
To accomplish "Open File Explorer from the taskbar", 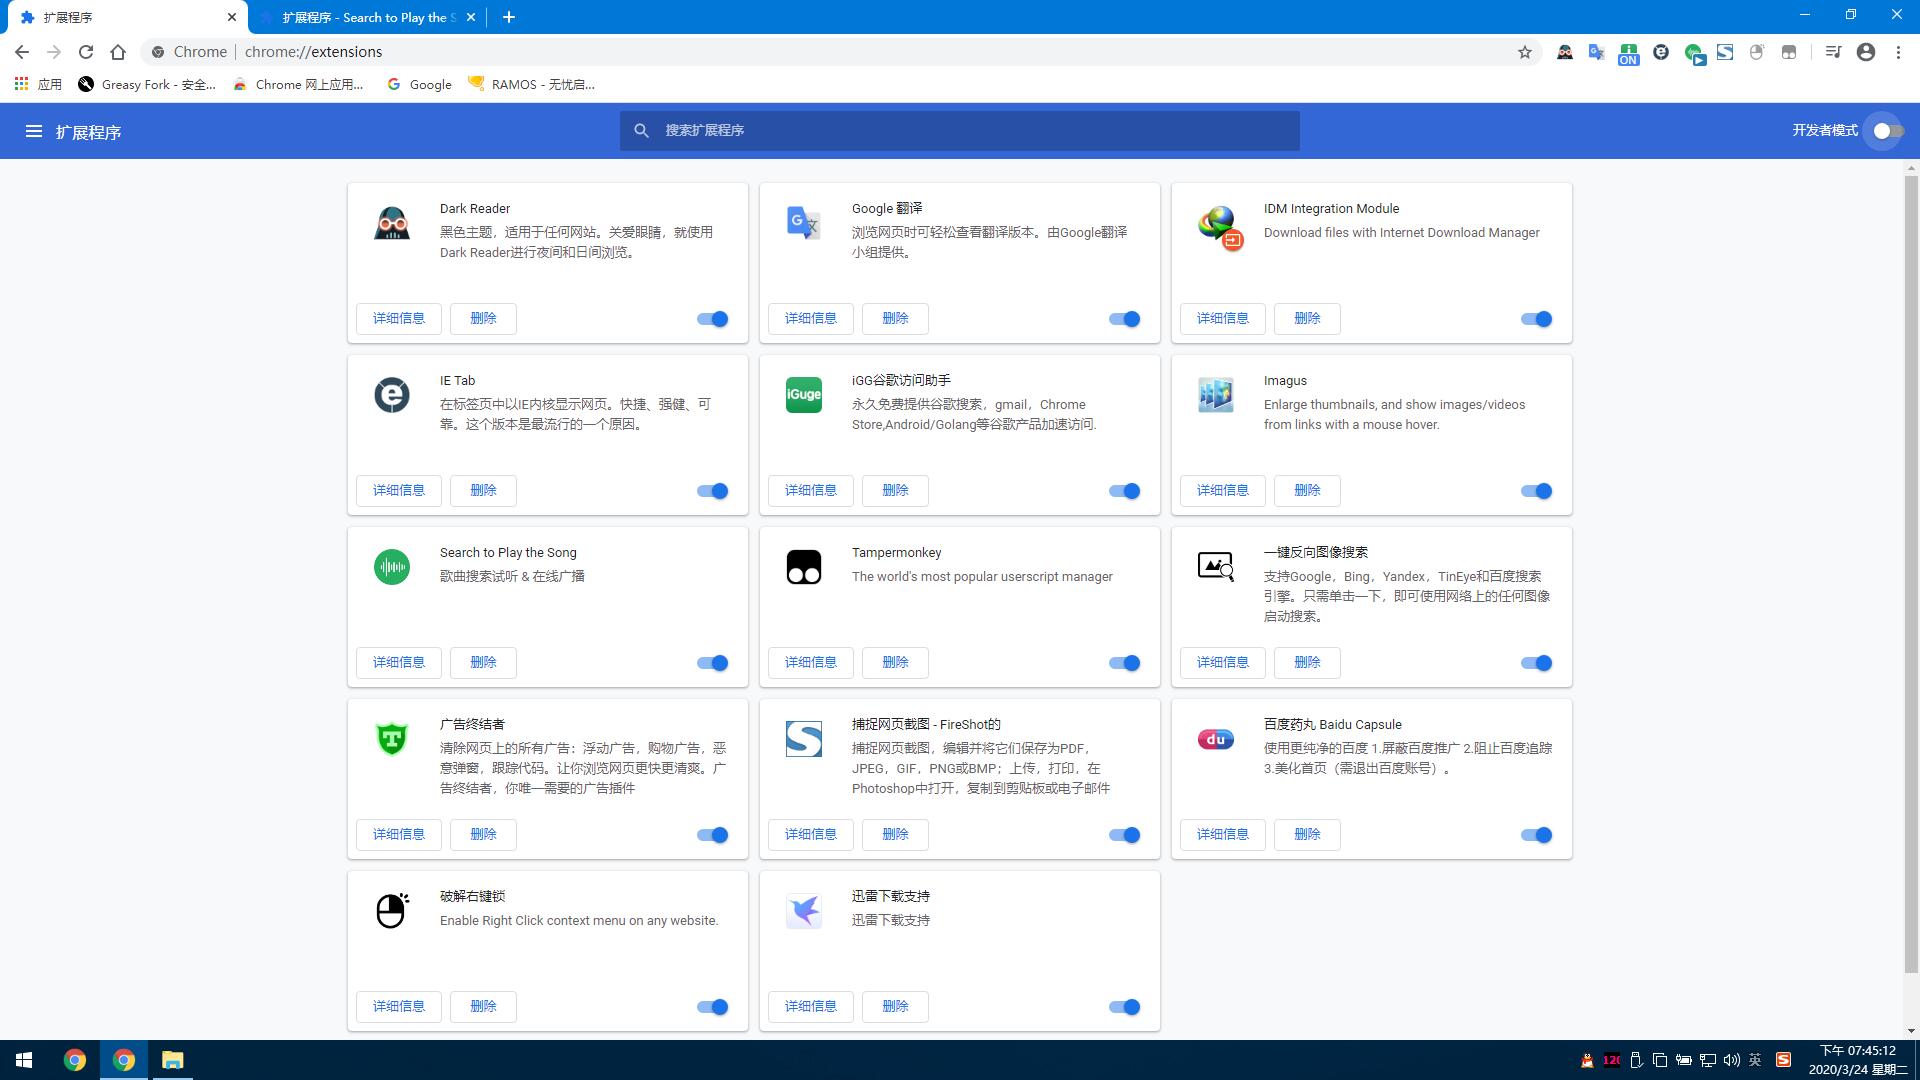I will (172, 1060).
